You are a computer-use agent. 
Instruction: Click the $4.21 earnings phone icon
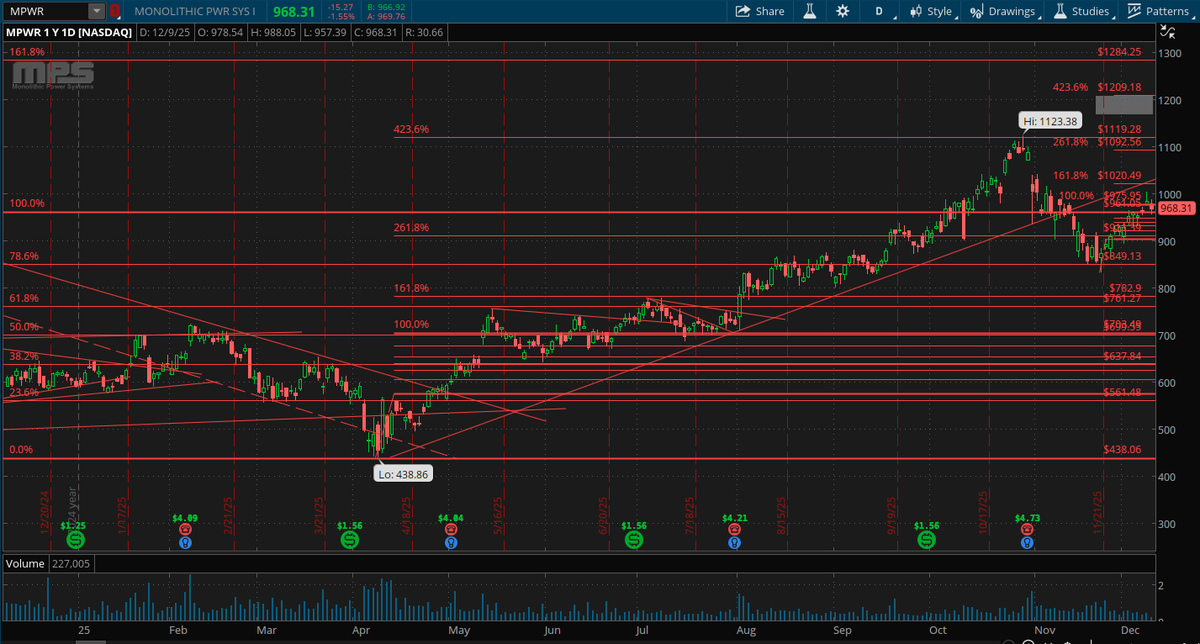(735, 528)
